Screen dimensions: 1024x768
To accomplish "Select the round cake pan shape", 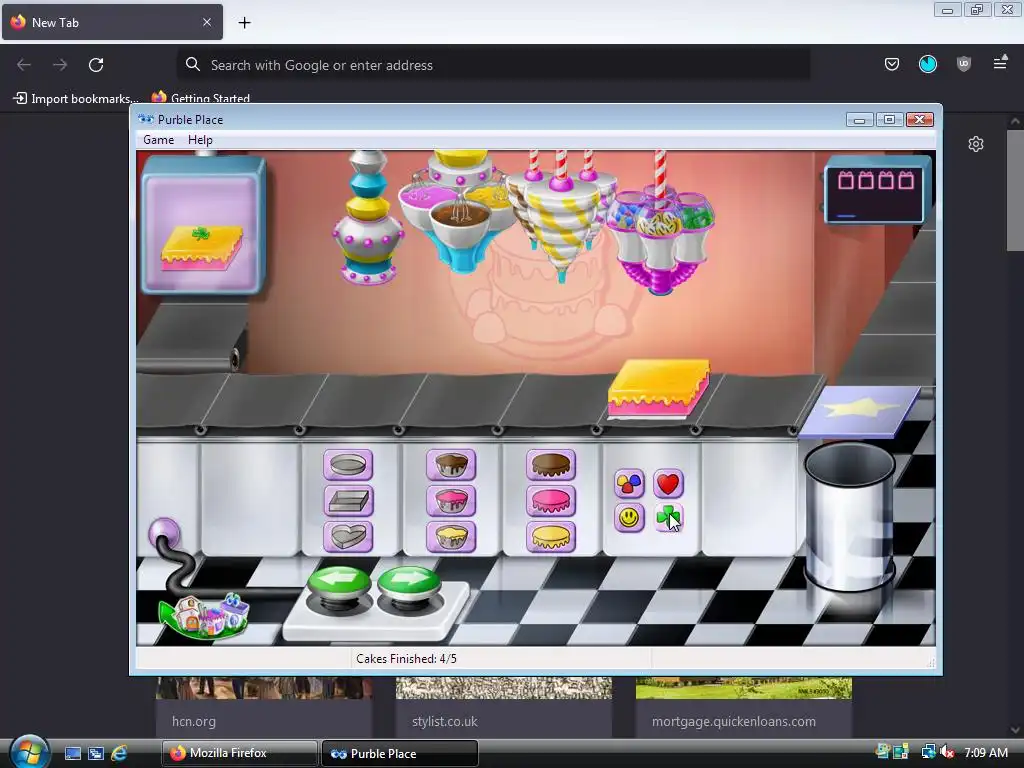I will tap(348, 465).
